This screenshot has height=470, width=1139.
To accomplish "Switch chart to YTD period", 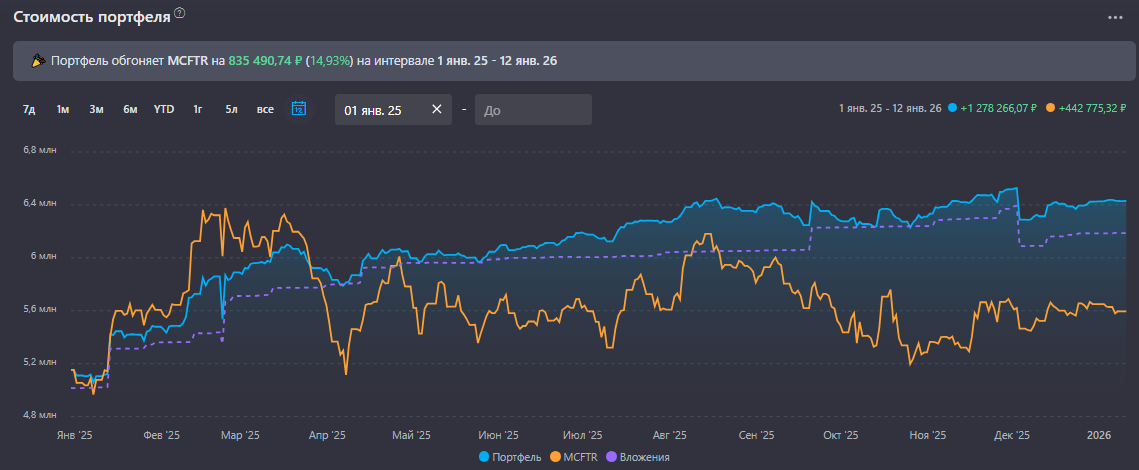I will click(x=164, y=110).
